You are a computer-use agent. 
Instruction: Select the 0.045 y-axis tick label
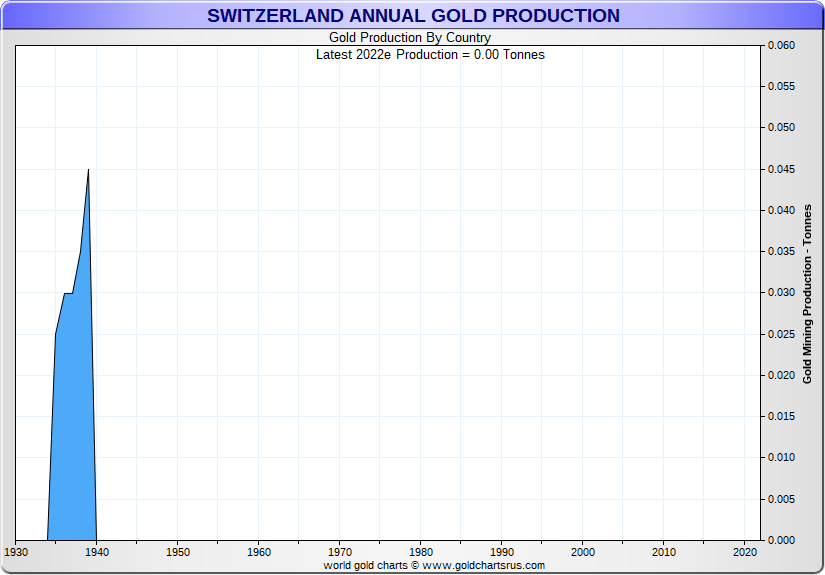click(780, 169)
